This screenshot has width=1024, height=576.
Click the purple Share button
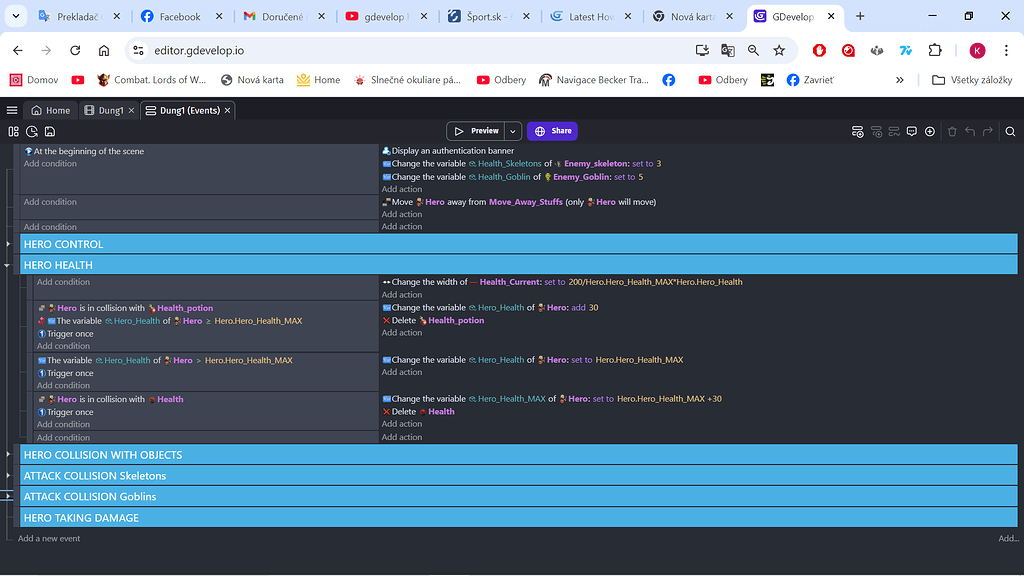click(552, 131)
